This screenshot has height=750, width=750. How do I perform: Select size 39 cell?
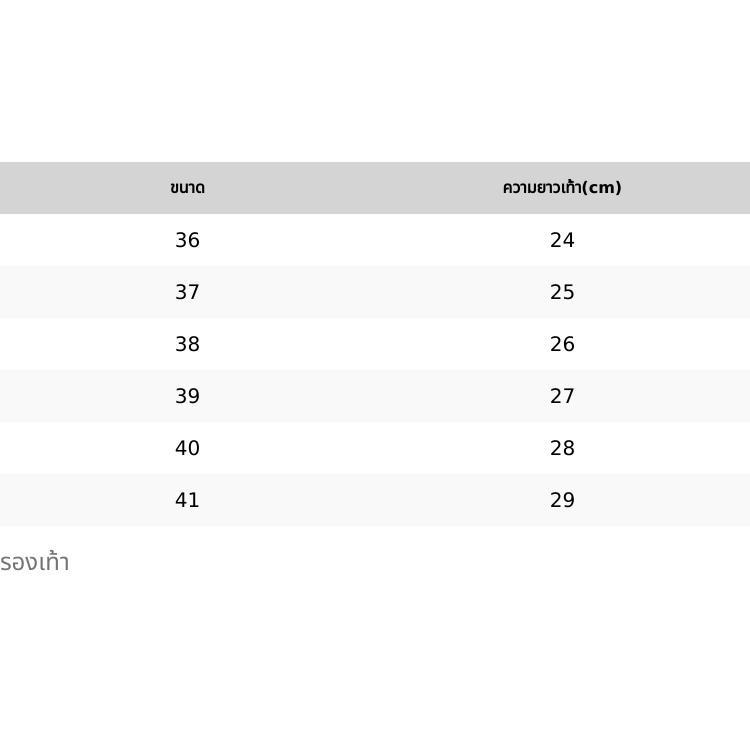[x=187, y=396]
